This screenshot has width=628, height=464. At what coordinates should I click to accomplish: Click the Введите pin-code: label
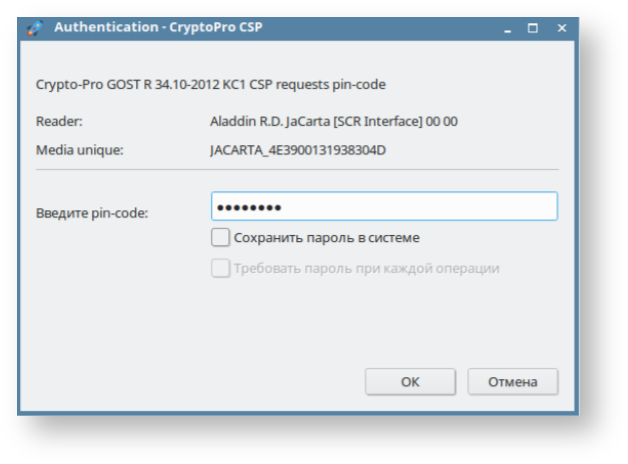[91, 212]
